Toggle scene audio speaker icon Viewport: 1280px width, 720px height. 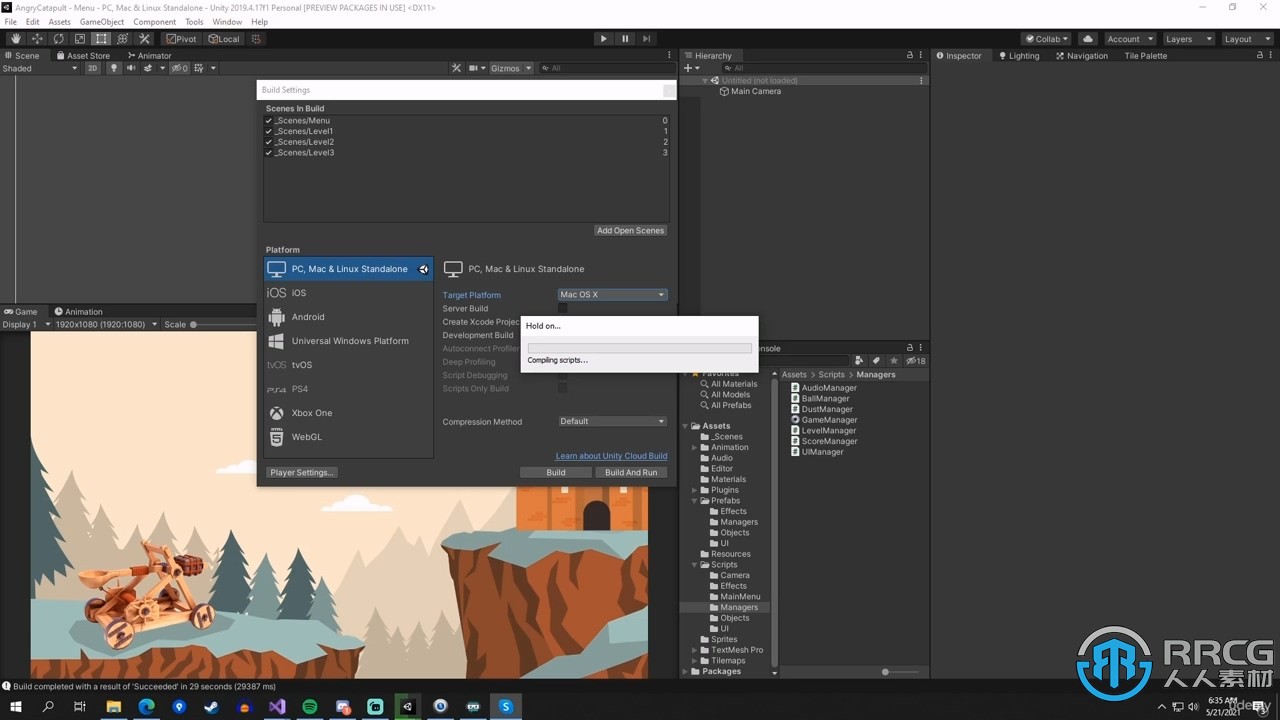click(131, 68)
